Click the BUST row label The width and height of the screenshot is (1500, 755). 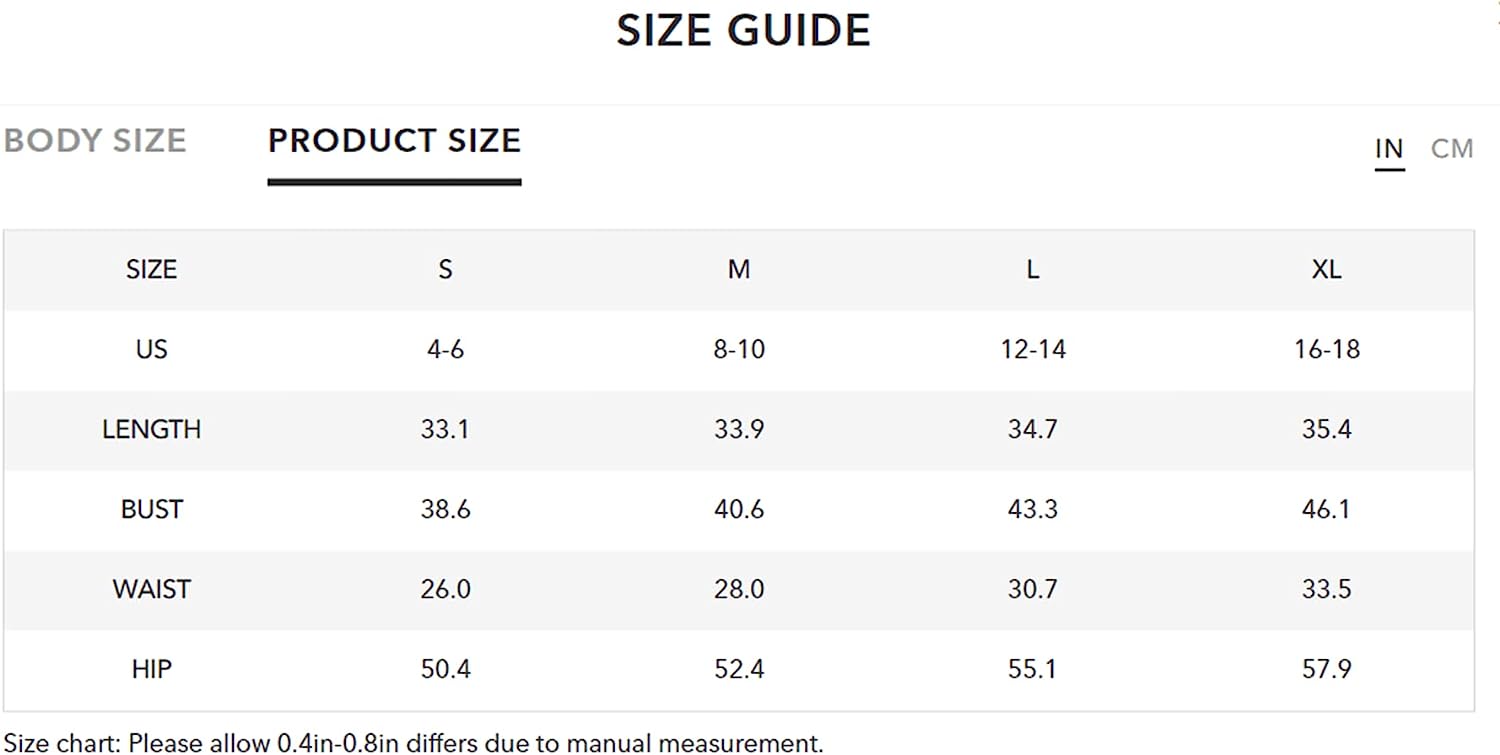click(151, 509)
